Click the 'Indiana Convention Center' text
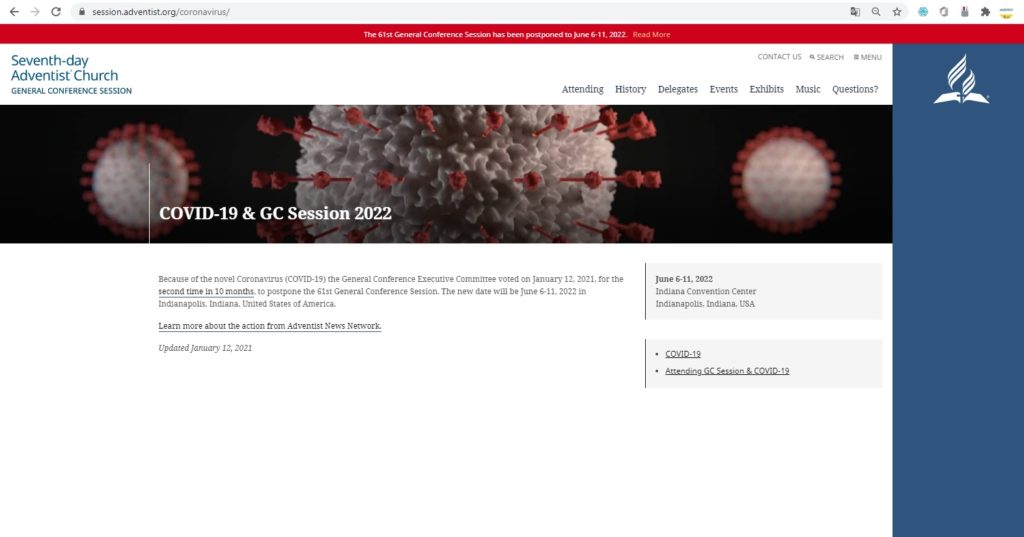The height and width of the screenshot is (537, 1024). click(x=706, y=291)
